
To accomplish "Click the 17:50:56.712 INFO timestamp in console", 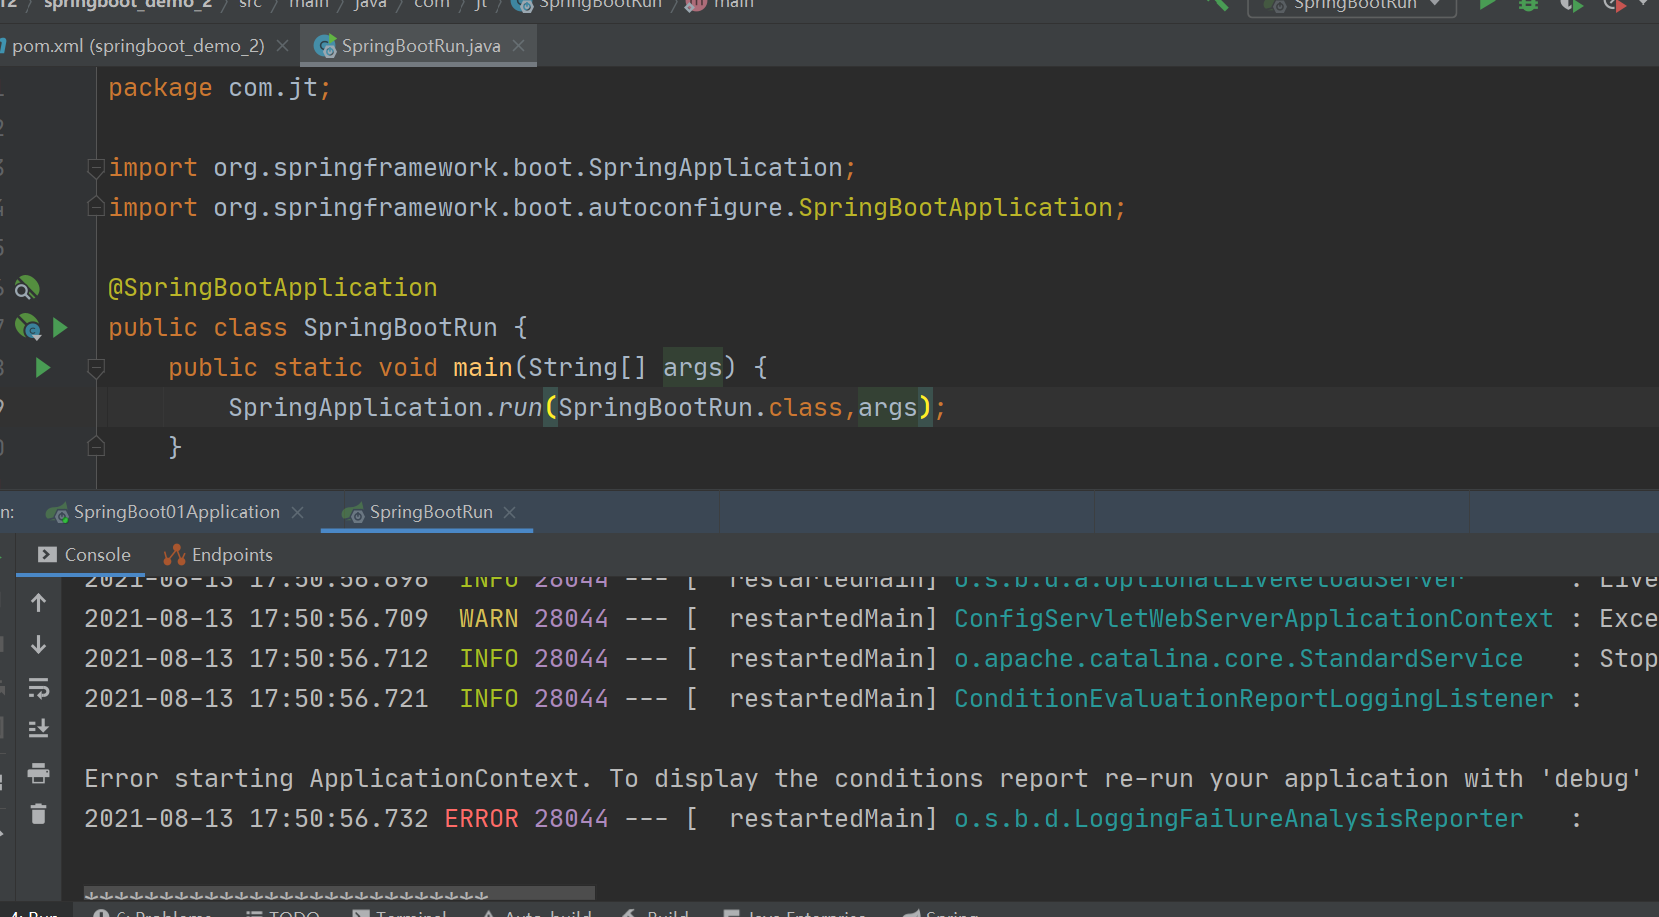I will pyautogui.click(x=256, y=659).
